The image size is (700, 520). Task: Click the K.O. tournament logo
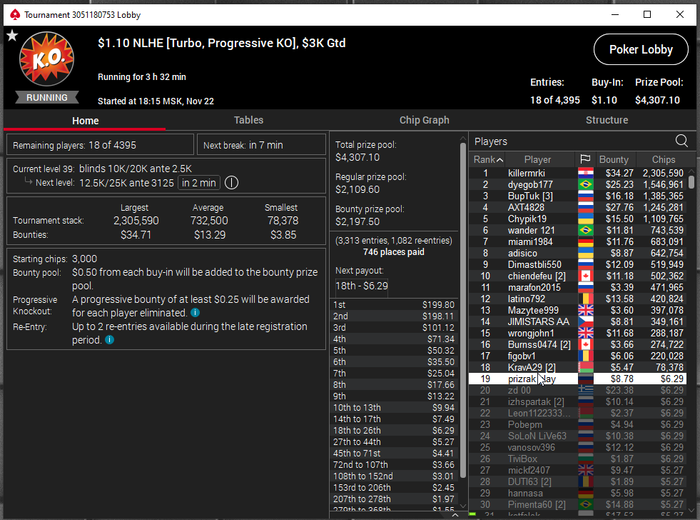(x=46, y=58)
